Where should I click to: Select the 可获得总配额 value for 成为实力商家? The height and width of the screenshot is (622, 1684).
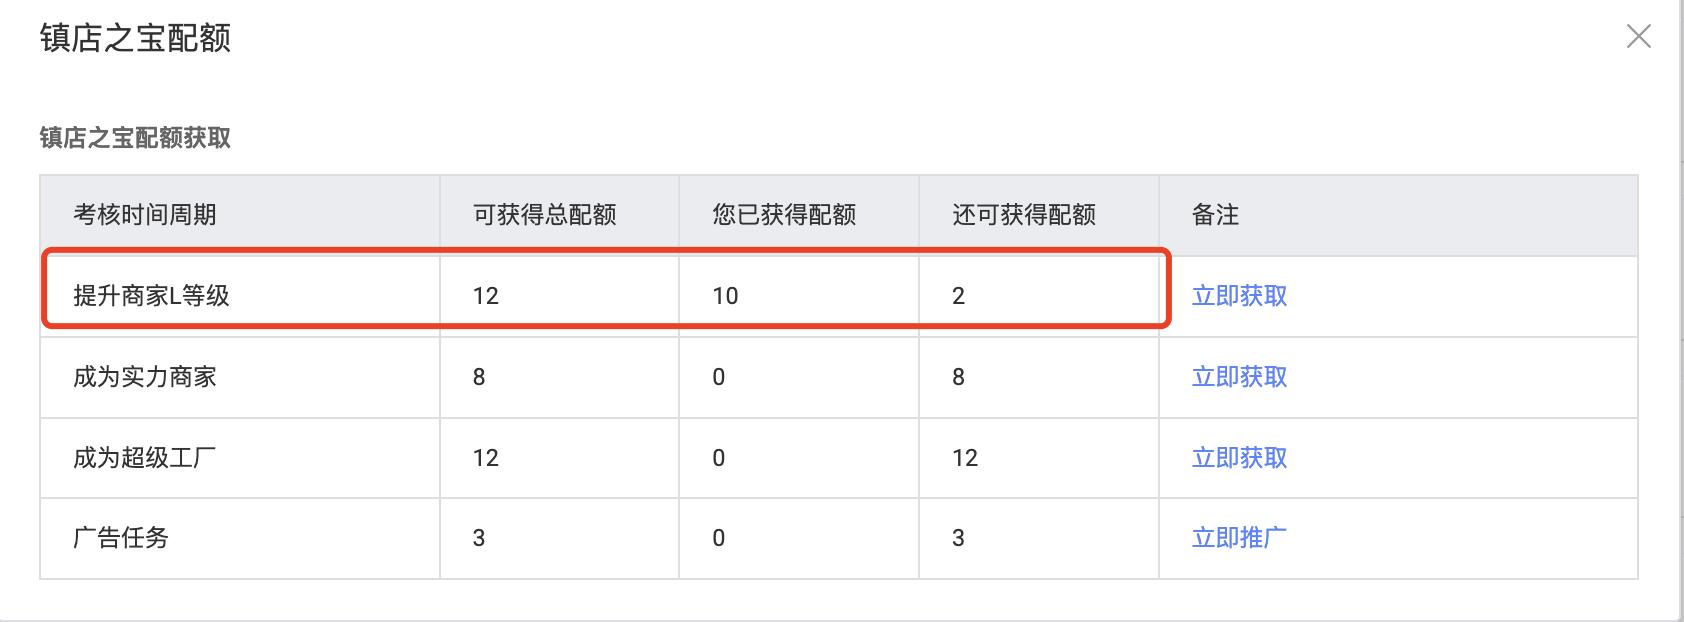coord(479,377)
